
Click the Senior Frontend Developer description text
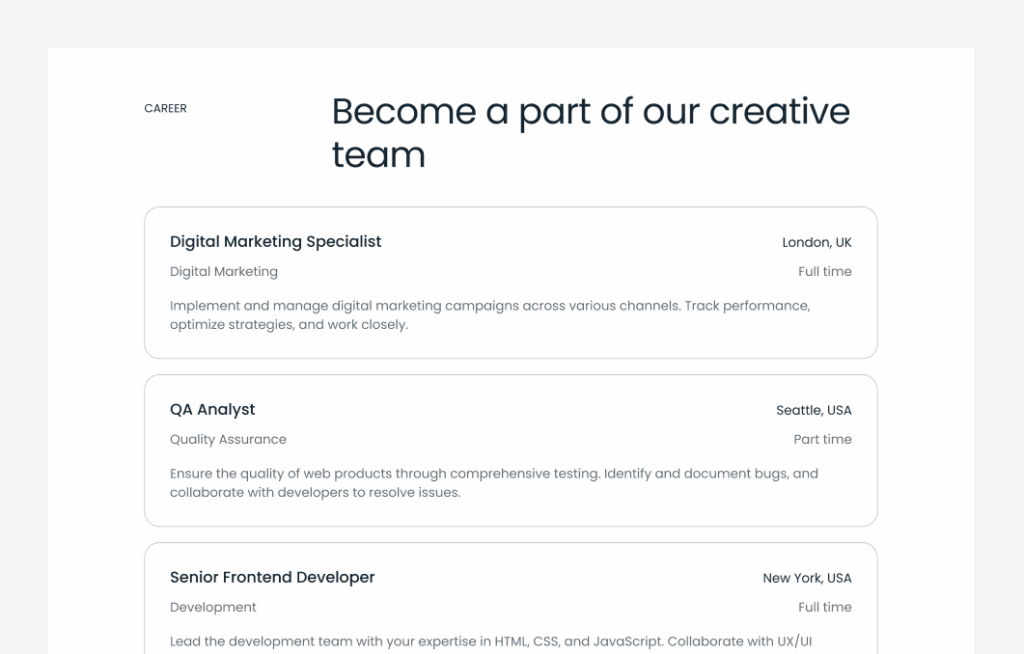point(489,642)
